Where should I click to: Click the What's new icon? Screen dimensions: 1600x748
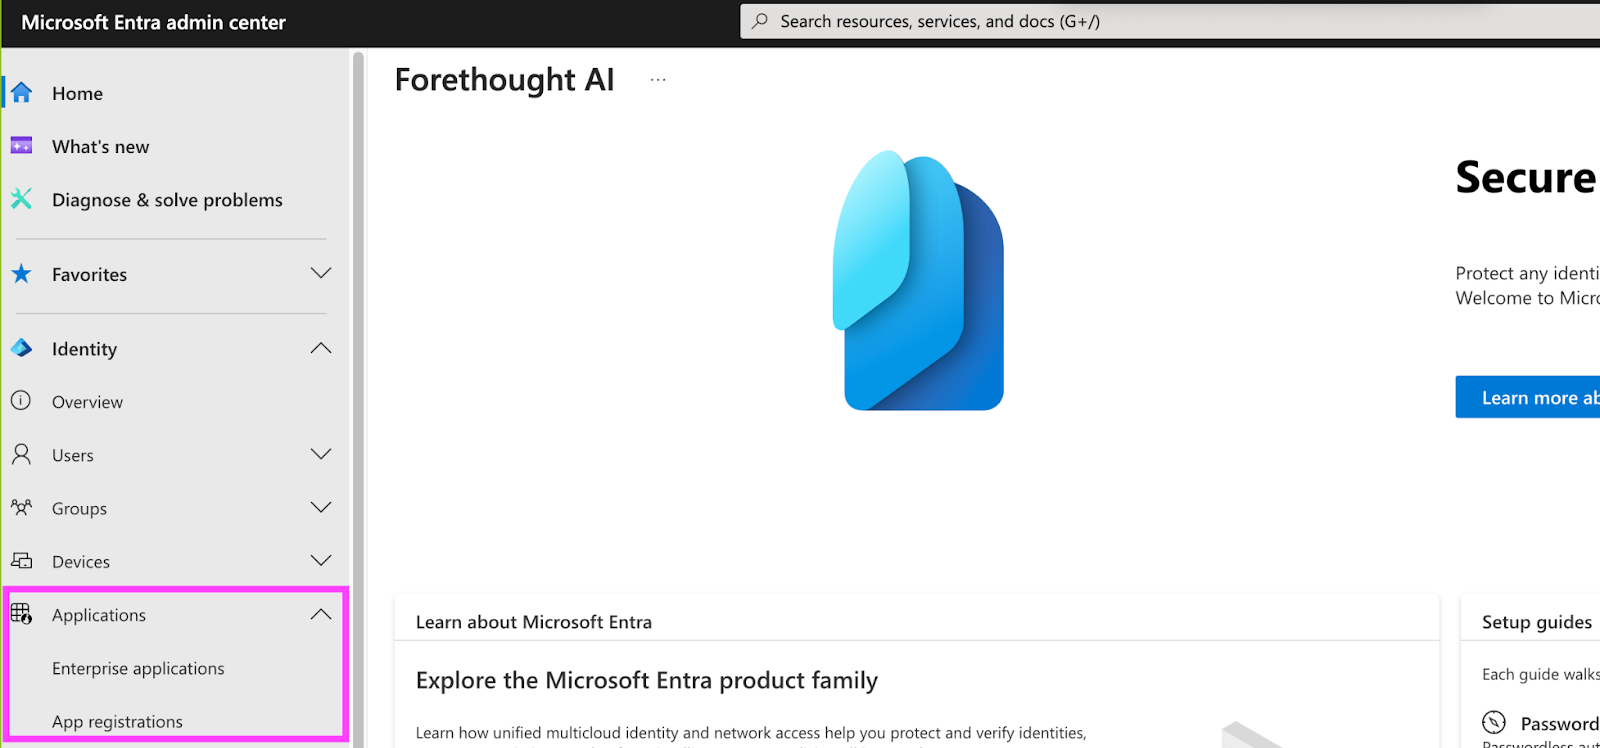21,146
